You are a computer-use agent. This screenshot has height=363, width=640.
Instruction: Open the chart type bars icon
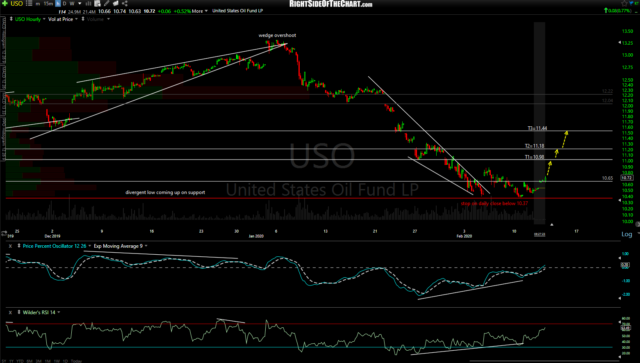coord(88,4)
